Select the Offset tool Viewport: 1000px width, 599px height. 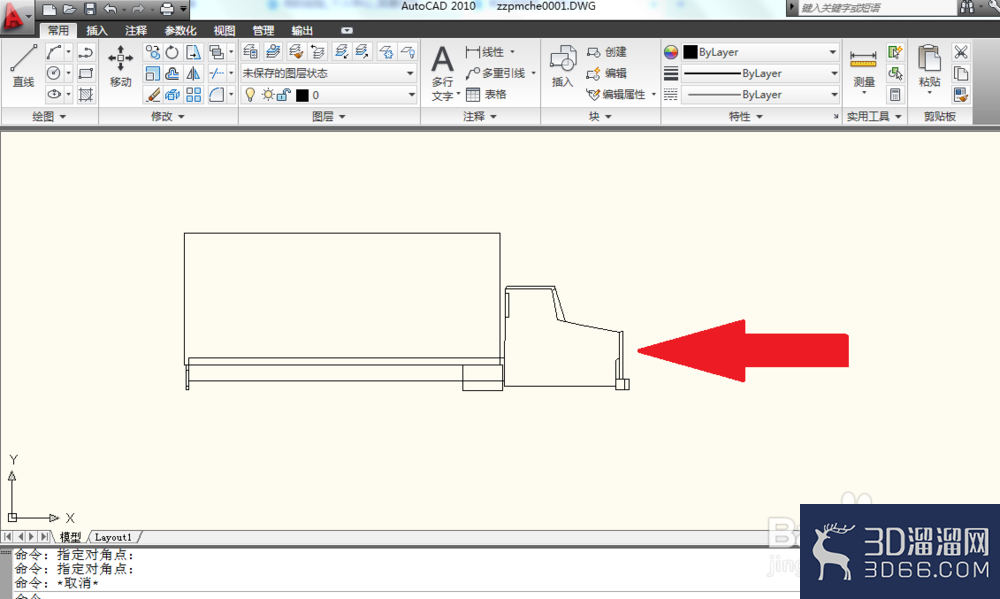[x=172, y=73]
